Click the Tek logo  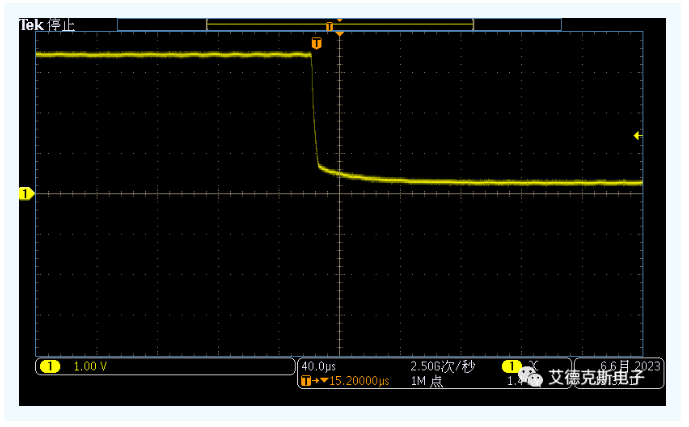coord(31,25)
